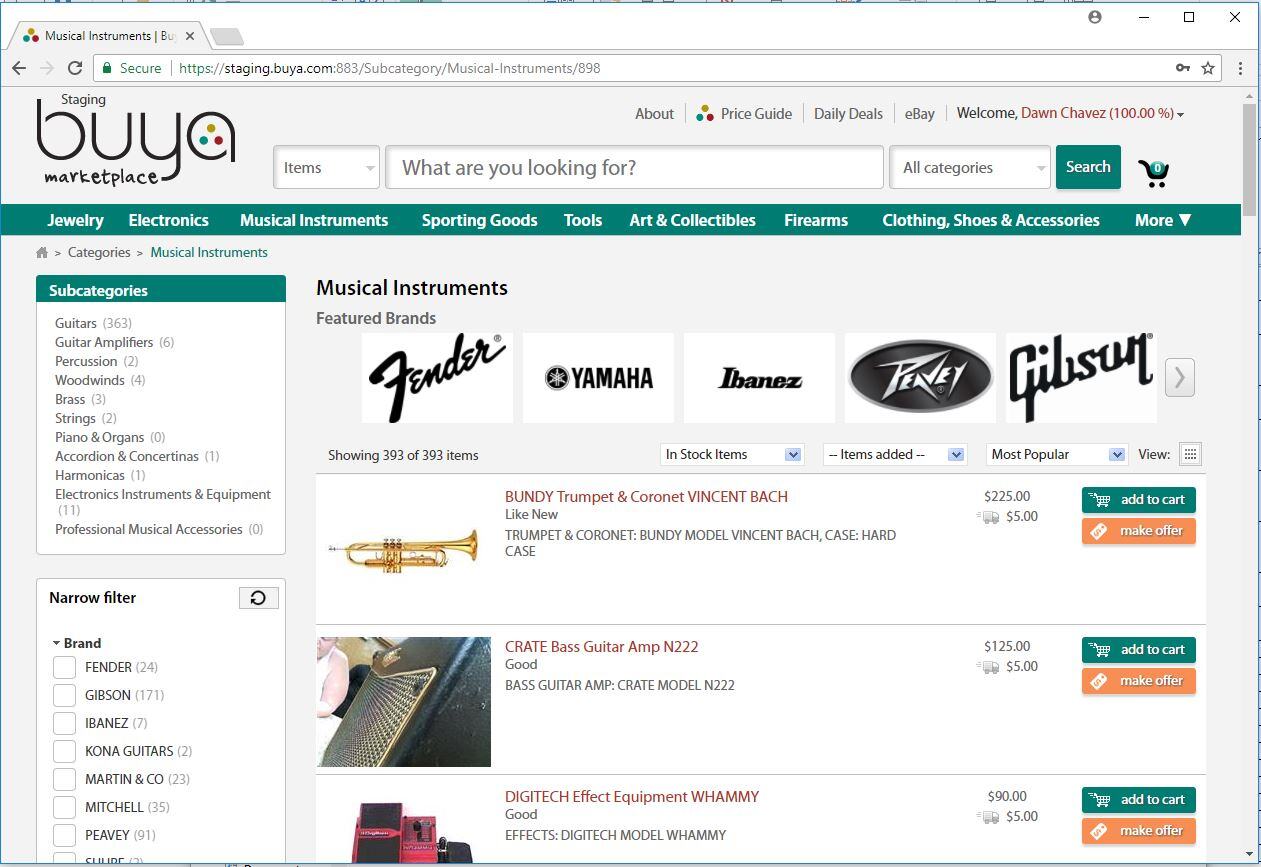
Task: Click the Fender brand logo
Action: [x=437, y=378]
